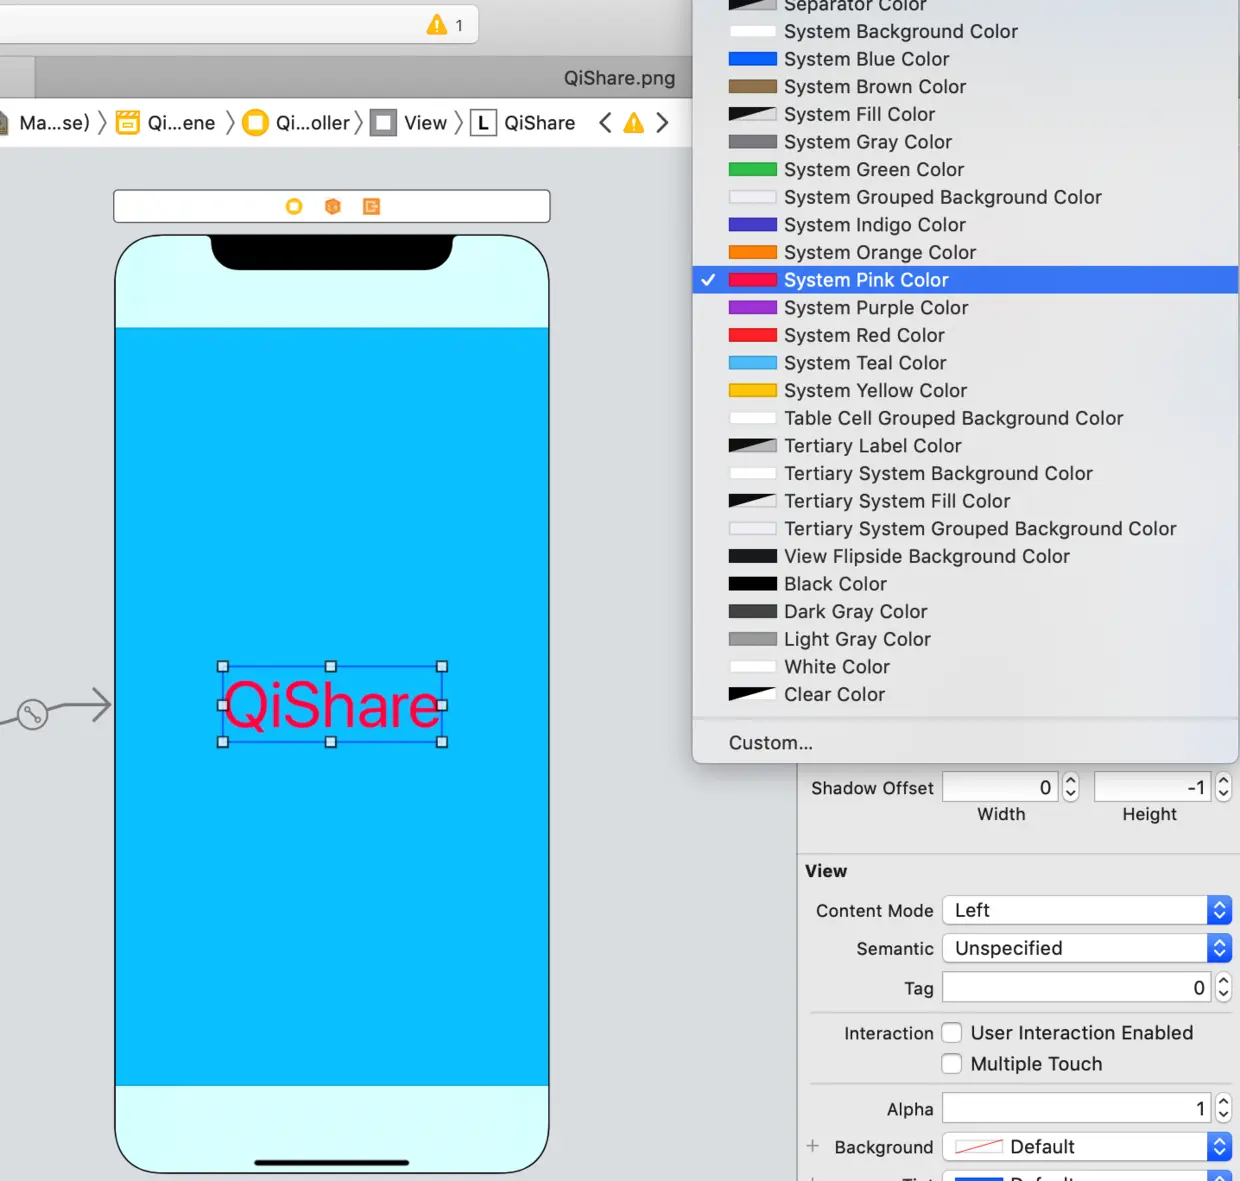1240x1181 pixels.
Task: Choose System Green Color
Action: click(x=966, y=170)
